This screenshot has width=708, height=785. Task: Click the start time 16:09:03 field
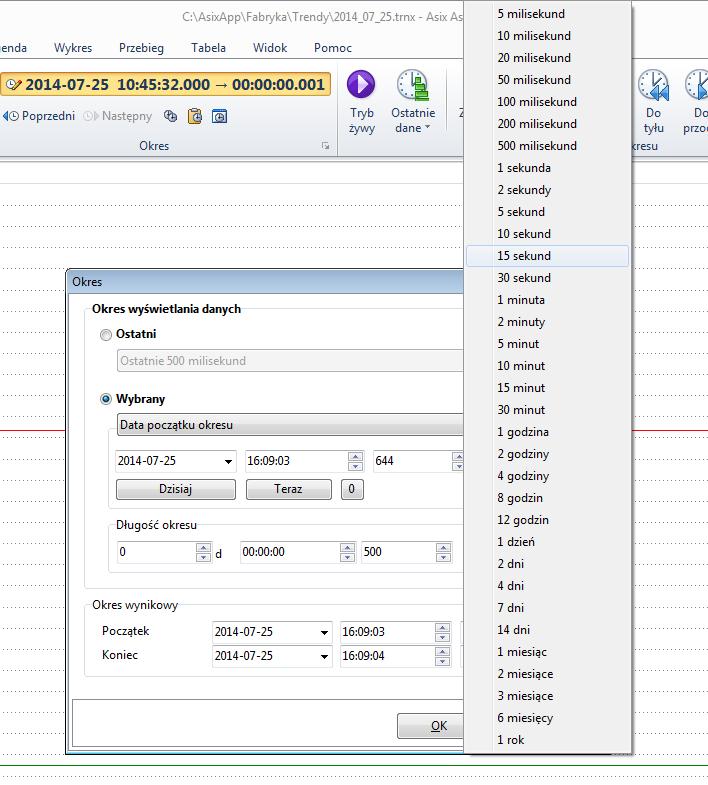tap(296, 461)
